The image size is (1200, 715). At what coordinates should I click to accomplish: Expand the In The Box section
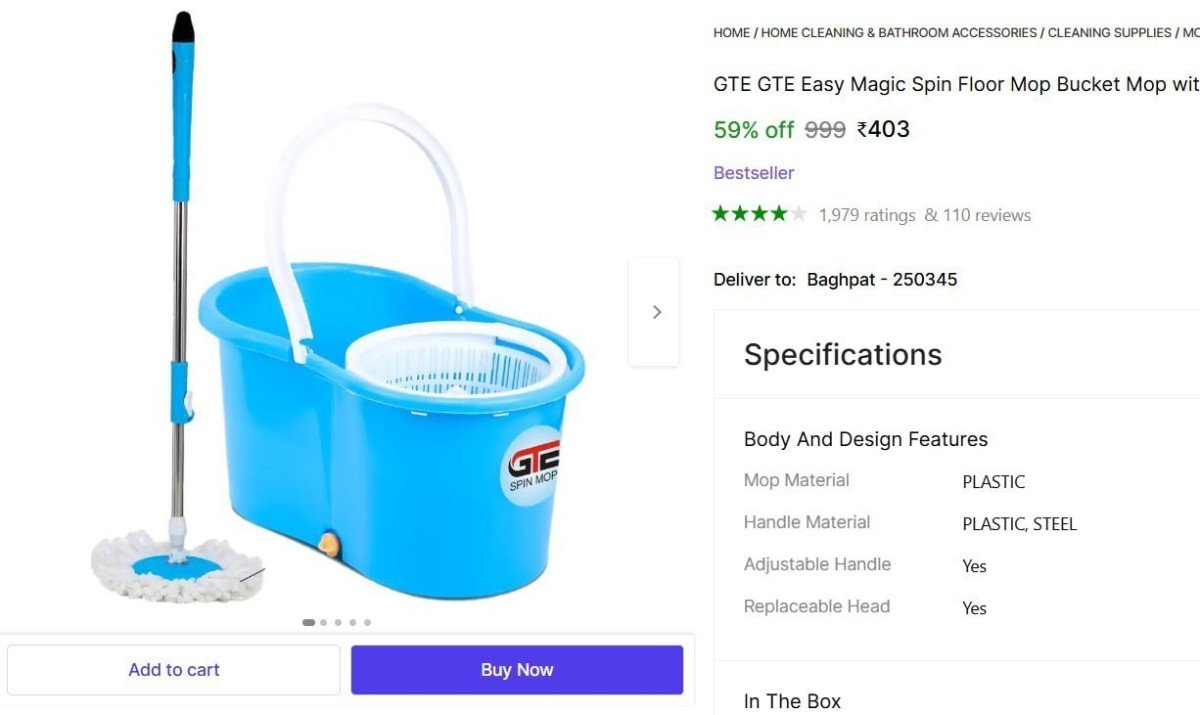[x=792, y=701]
